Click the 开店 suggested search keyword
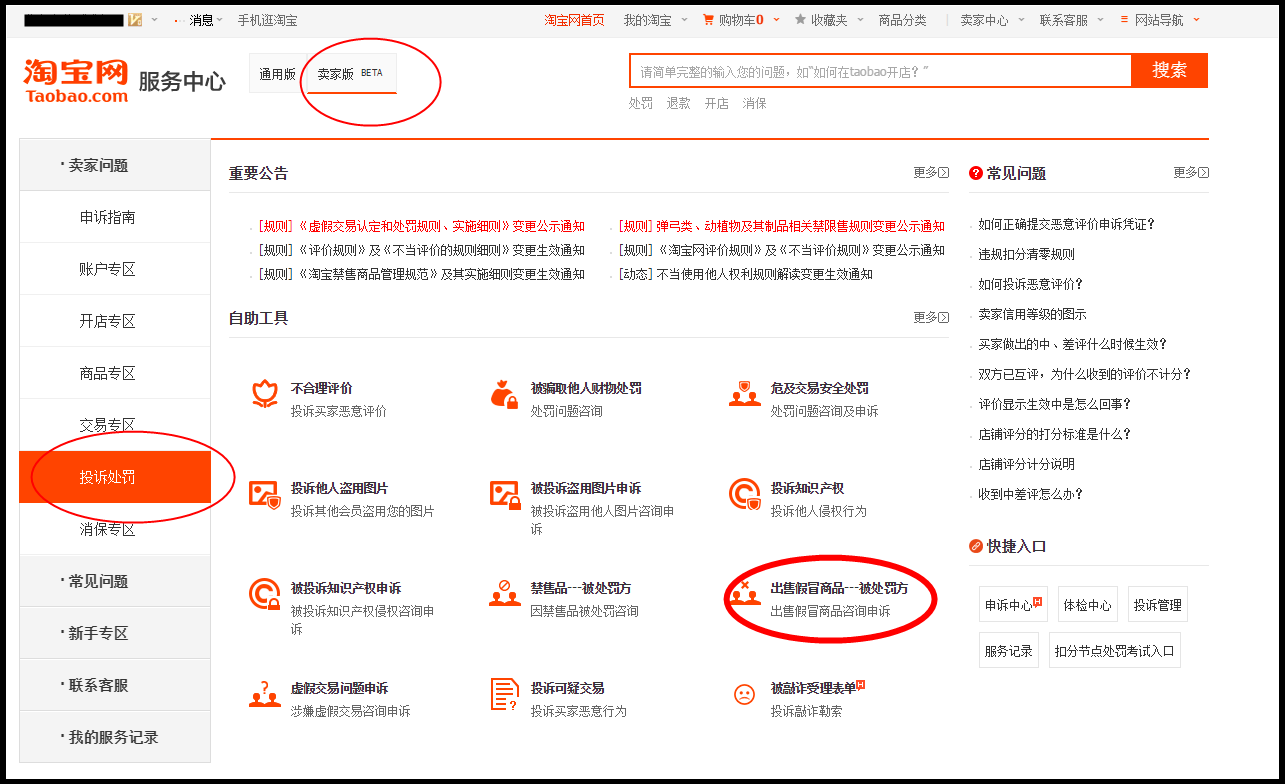1285x784 pixels. coord(717,103)
